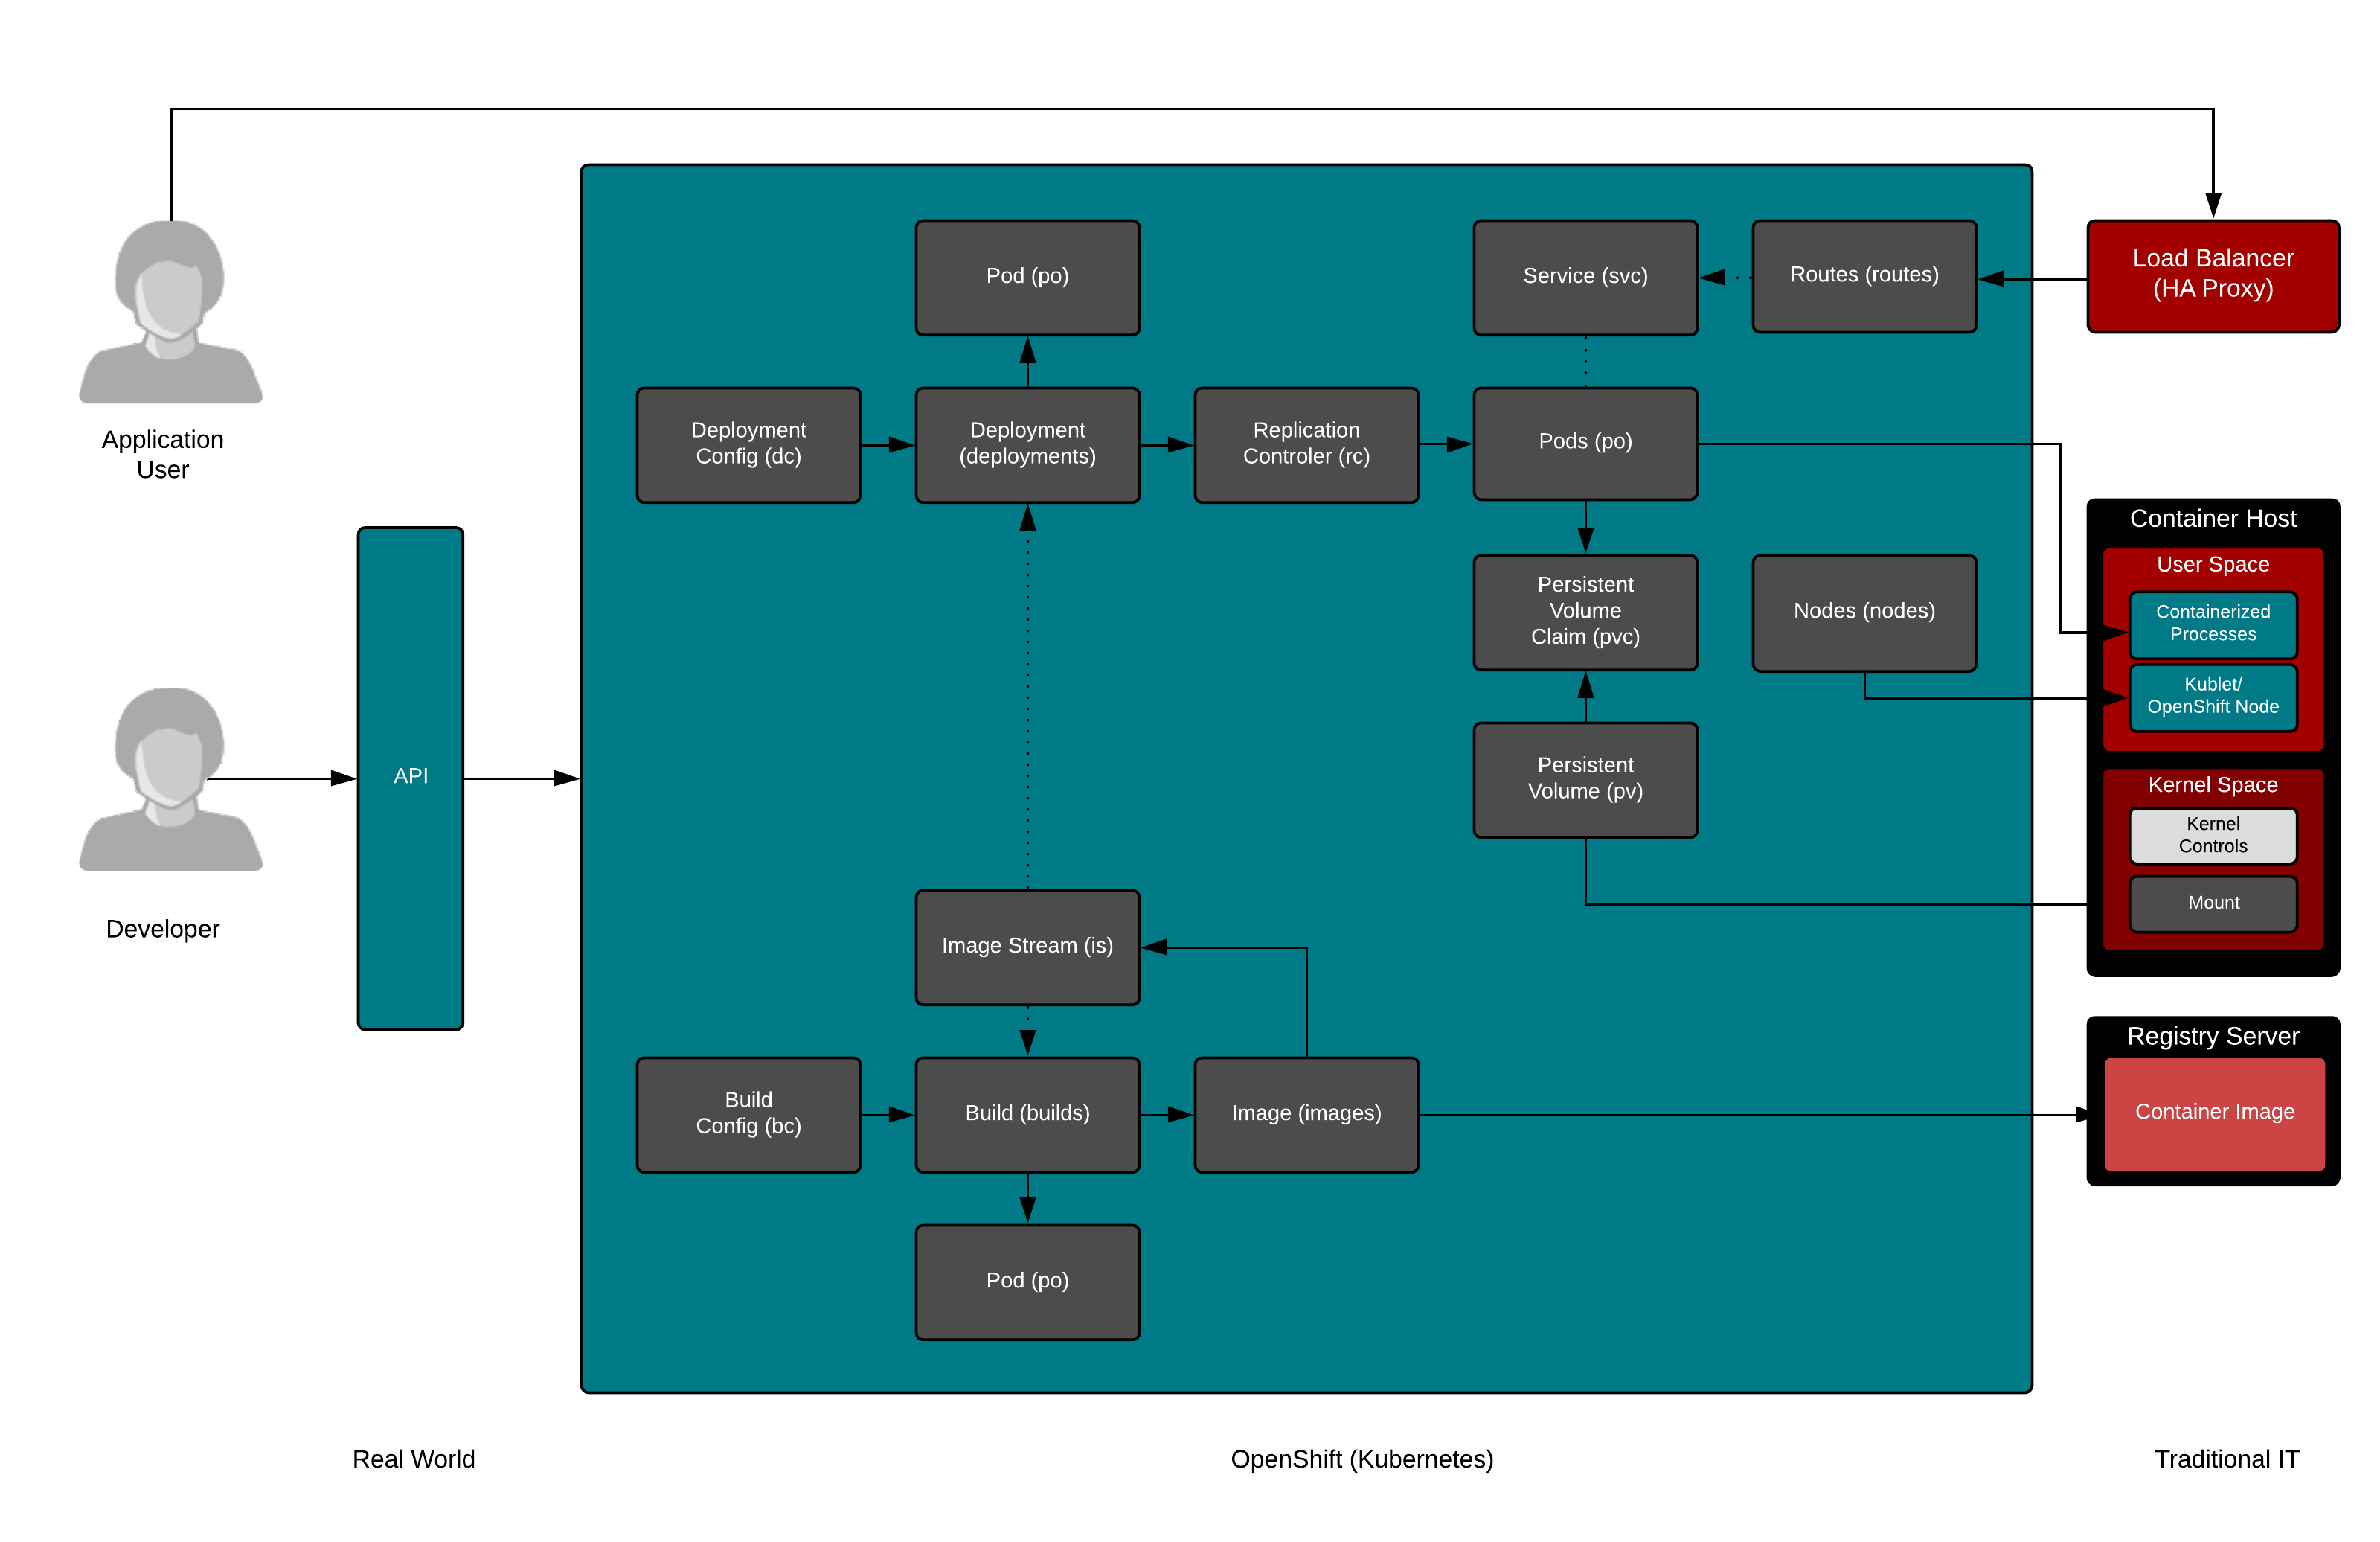
Task: Click the Application User label text
Action: point(163,455)
